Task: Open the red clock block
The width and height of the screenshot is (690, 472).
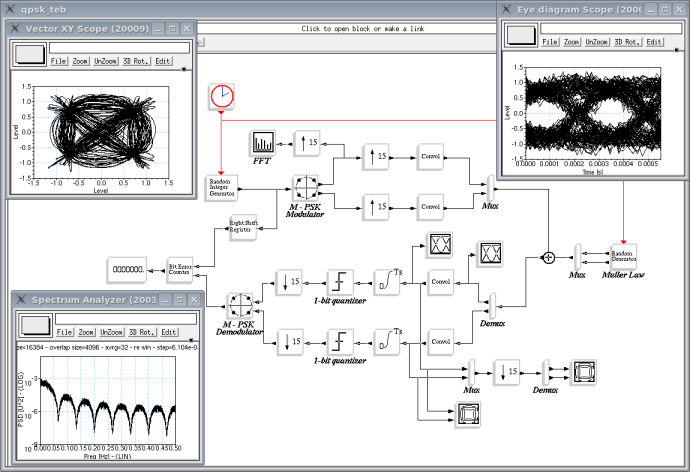Action: click(x=221, y=96)
